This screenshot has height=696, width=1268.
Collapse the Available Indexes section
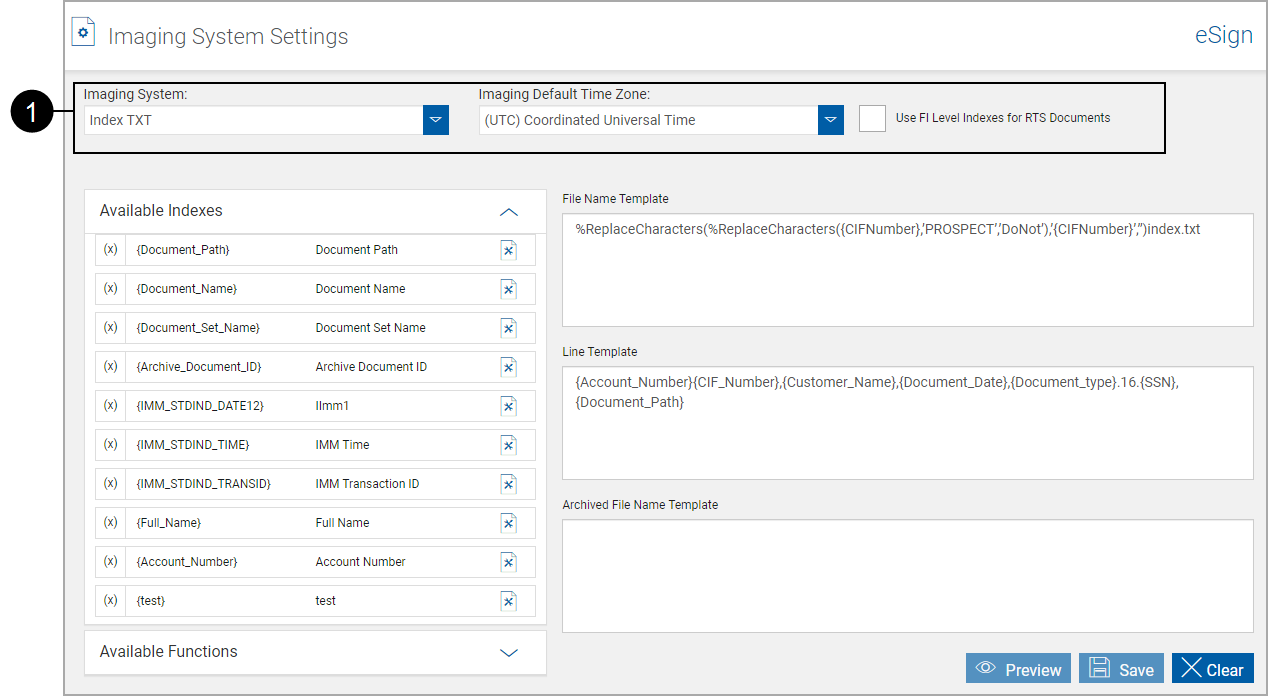point(508,211)
